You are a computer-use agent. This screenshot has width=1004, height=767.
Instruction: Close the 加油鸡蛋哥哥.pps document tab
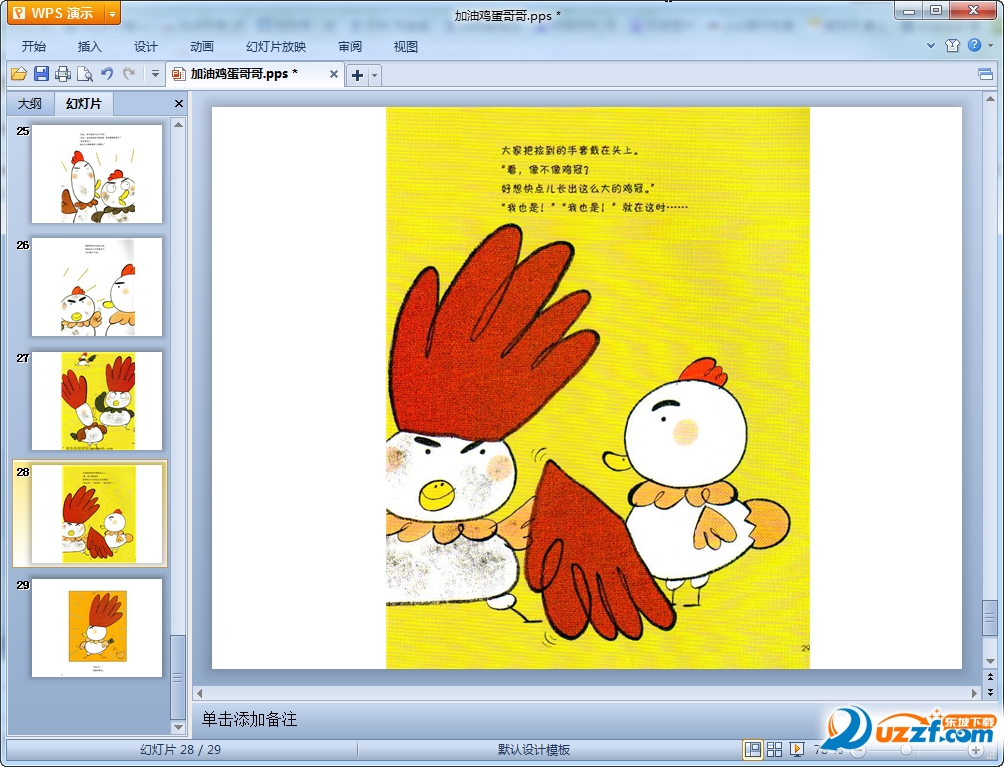click(334, 74)
